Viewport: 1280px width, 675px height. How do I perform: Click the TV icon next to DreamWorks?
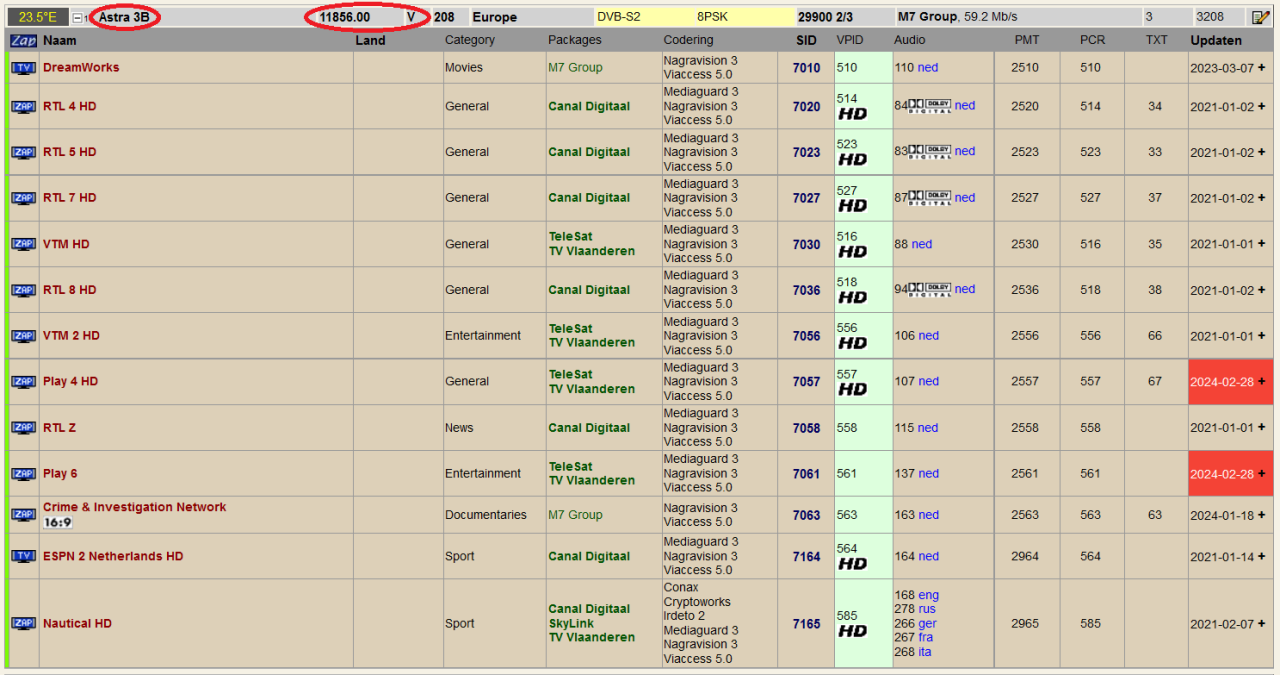[22, 68]
